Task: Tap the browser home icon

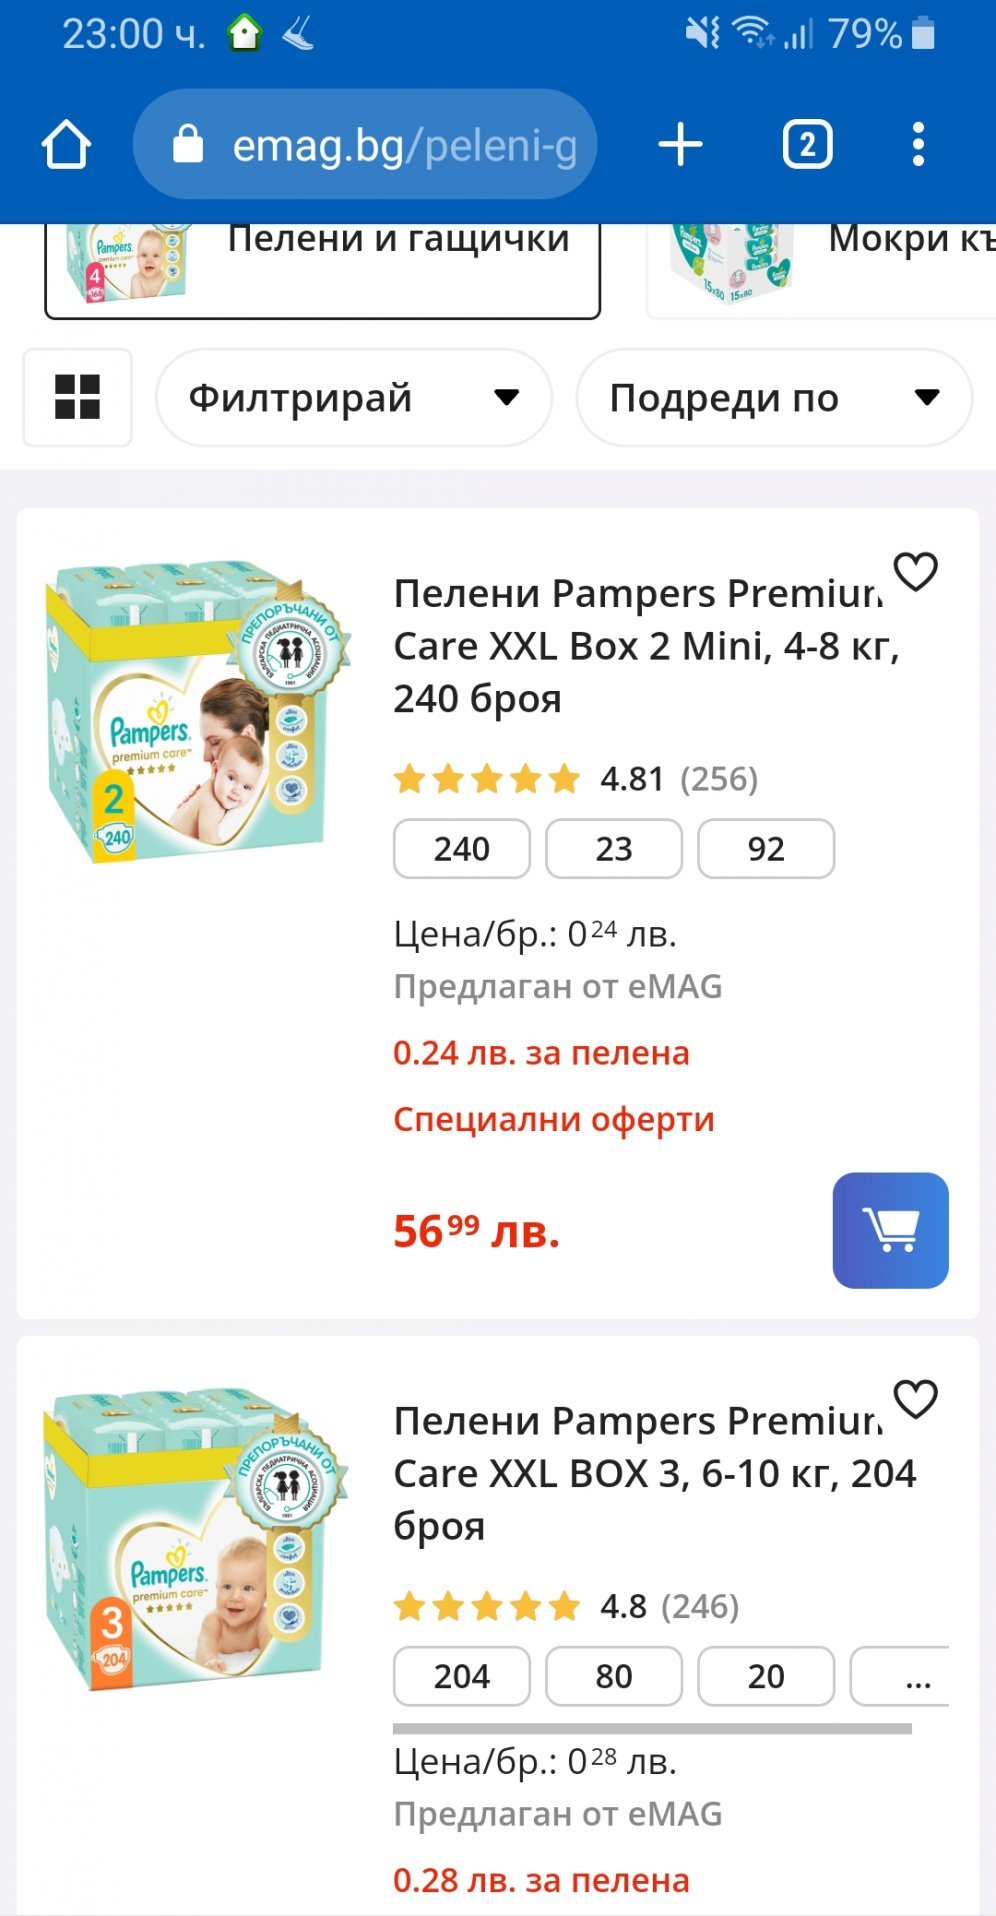Action: click(66, 145)
